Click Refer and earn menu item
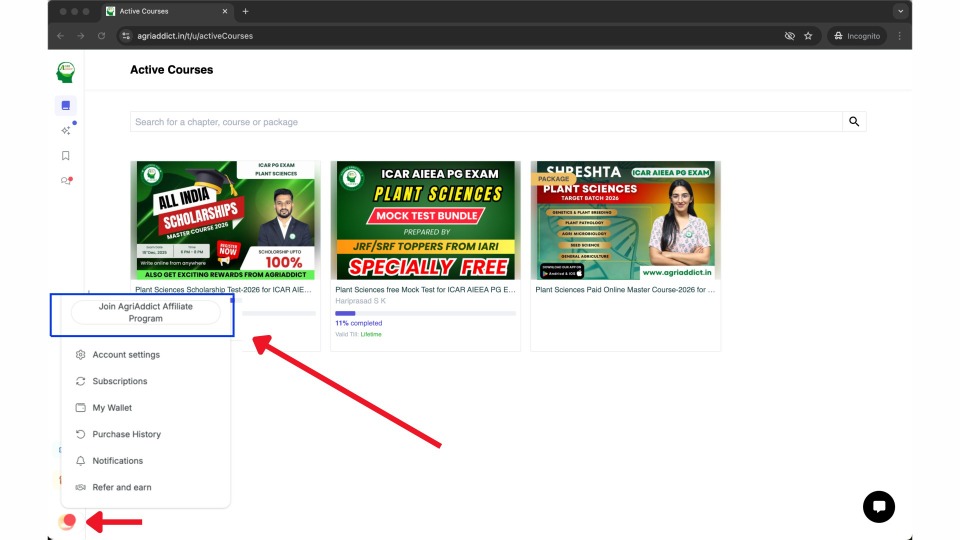Image resolution: width=960 pixels, height=540 pixels. [x=122, y=487]
